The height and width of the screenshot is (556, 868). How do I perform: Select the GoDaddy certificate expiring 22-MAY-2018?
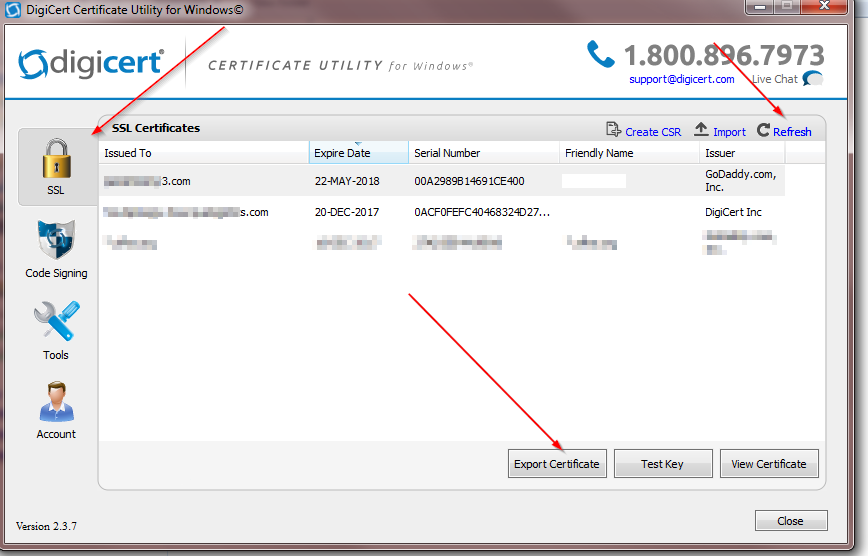348,181
